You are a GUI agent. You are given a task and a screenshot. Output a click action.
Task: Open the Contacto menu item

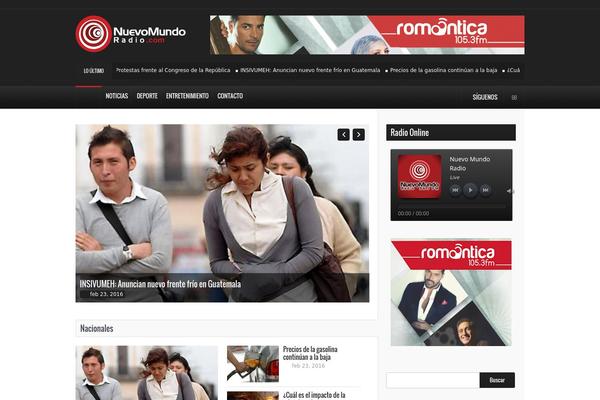(230, 96)
